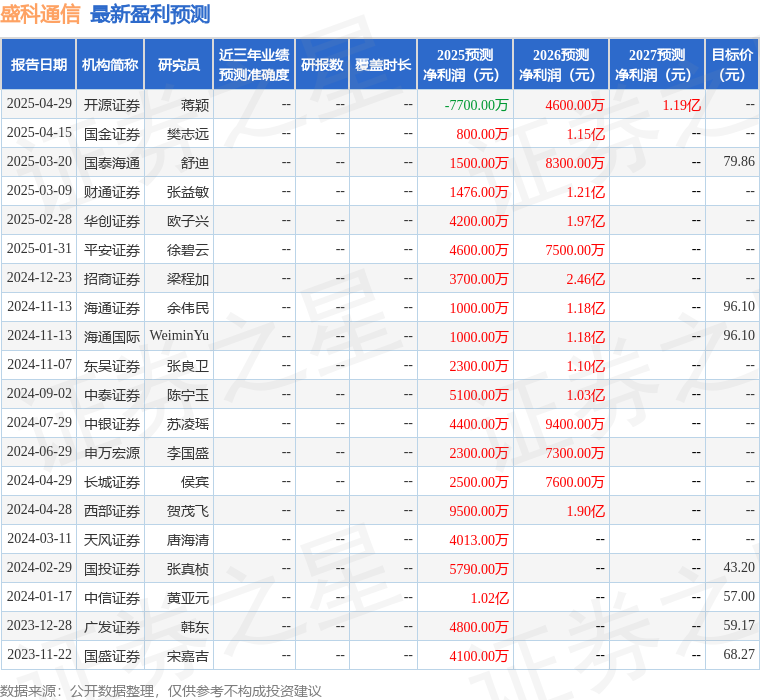This screenshot has width=760, height=700.
Task: Click the 长城证券 institution cell
Action: (112, 482)
